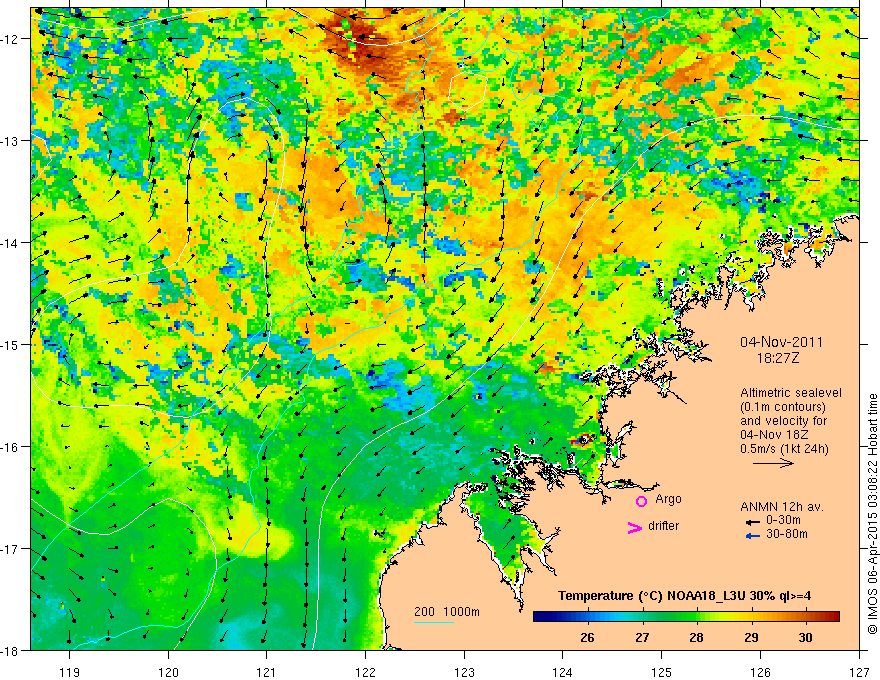Image resolution: width=880 pixels, height=680 pixels.
Task: Click longitude axis label 123
Action: coord(464,672)
